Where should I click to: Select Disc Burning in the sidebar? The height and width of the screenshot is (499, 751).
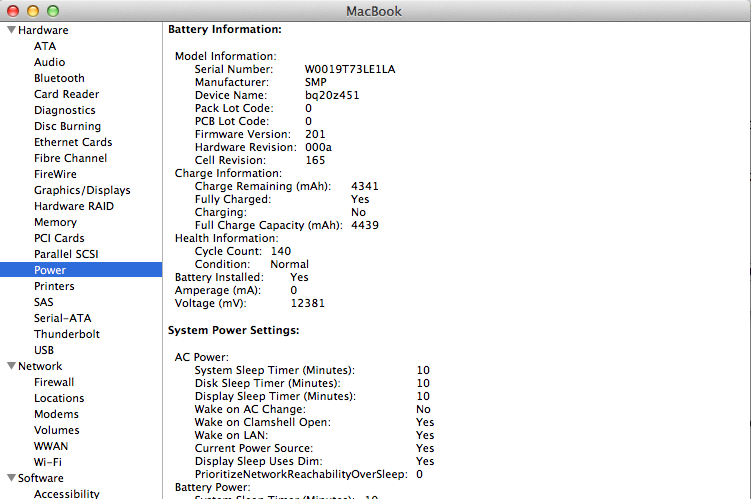68,126
